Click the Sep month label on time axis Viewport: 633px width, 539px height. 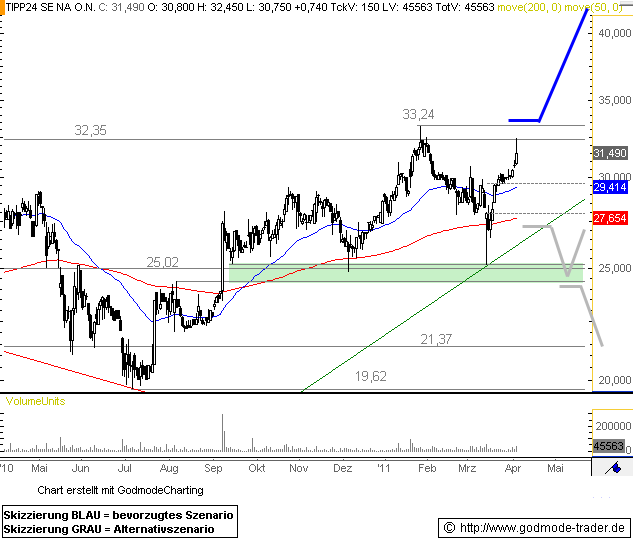point(213,468)
